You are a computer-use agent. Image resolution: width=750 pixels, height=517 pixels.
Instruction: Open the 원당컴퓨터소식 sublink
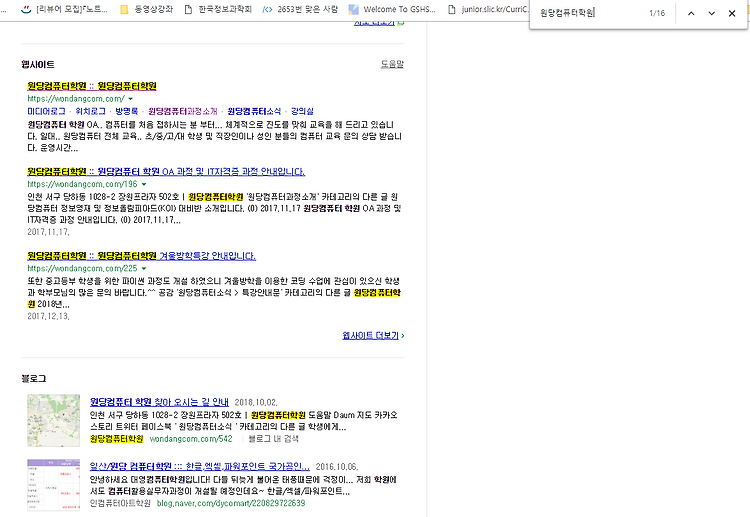(x=254, y=111)
